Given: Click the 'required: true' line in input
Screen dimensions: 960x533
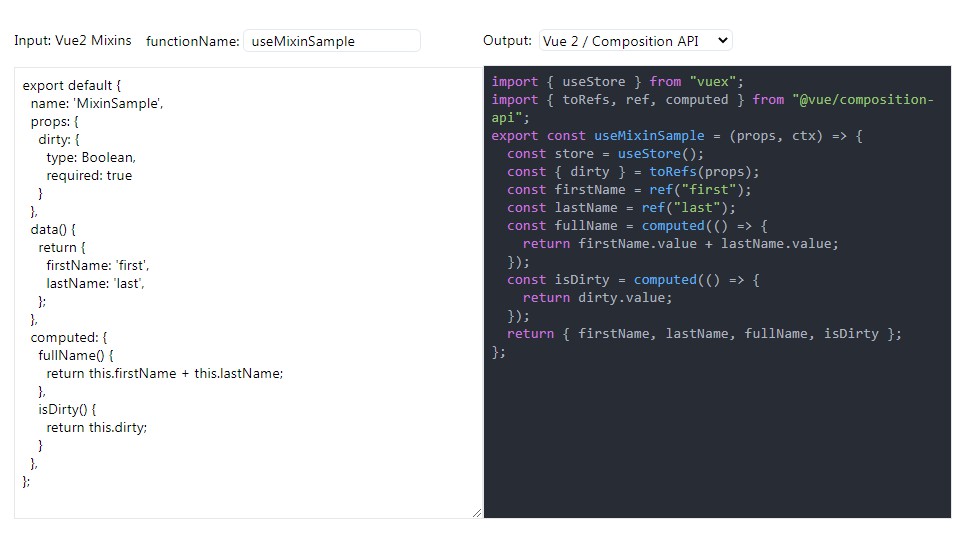Looking at the screenshot, I should coord(89,175).
